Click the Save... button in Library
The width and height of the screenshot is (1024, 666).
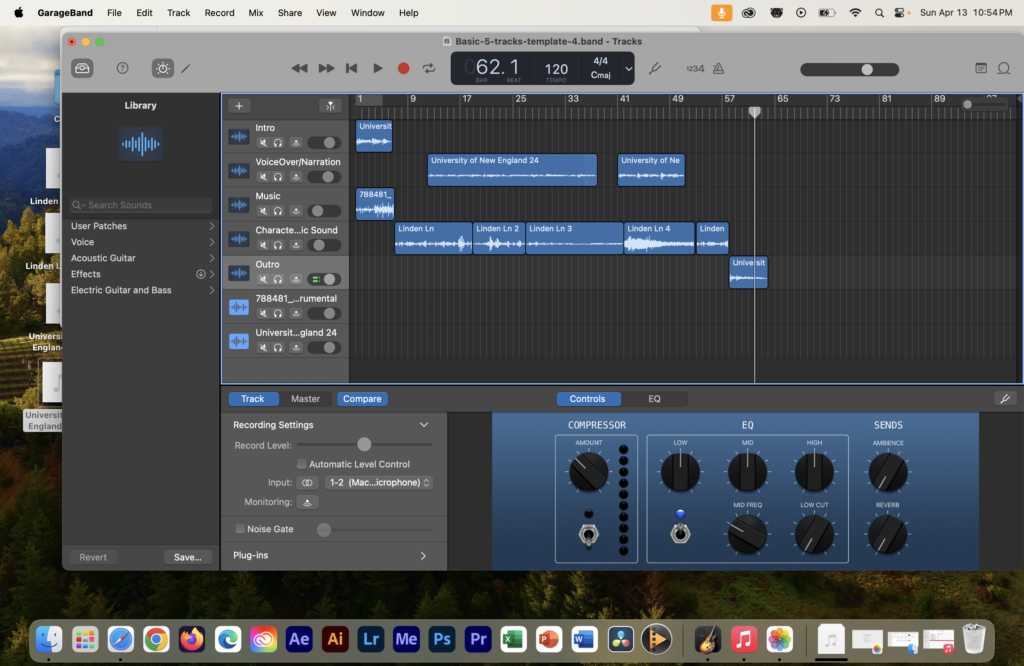pyautogui.click(x=187, y=557)
